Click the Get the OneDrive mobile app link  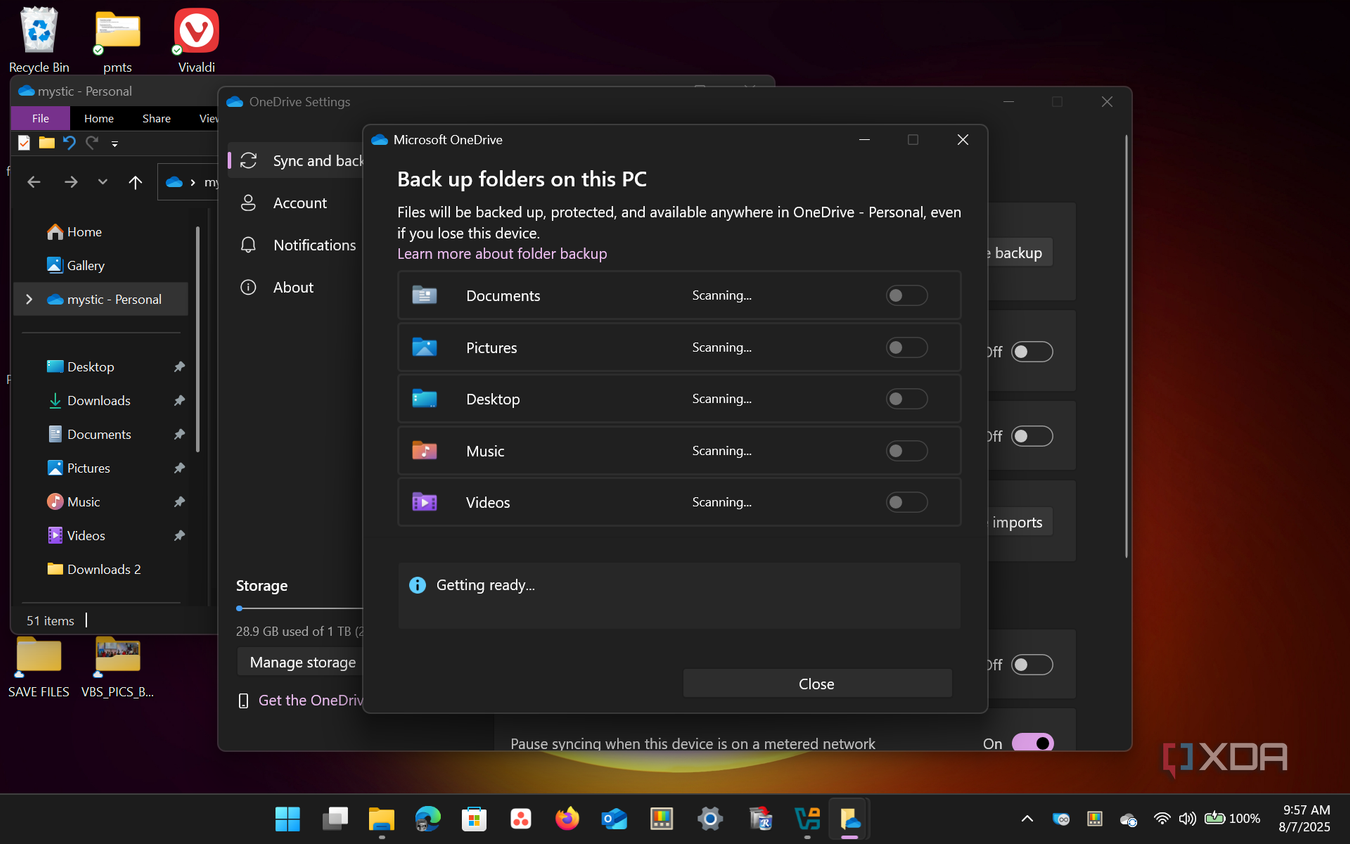(310, 700)
